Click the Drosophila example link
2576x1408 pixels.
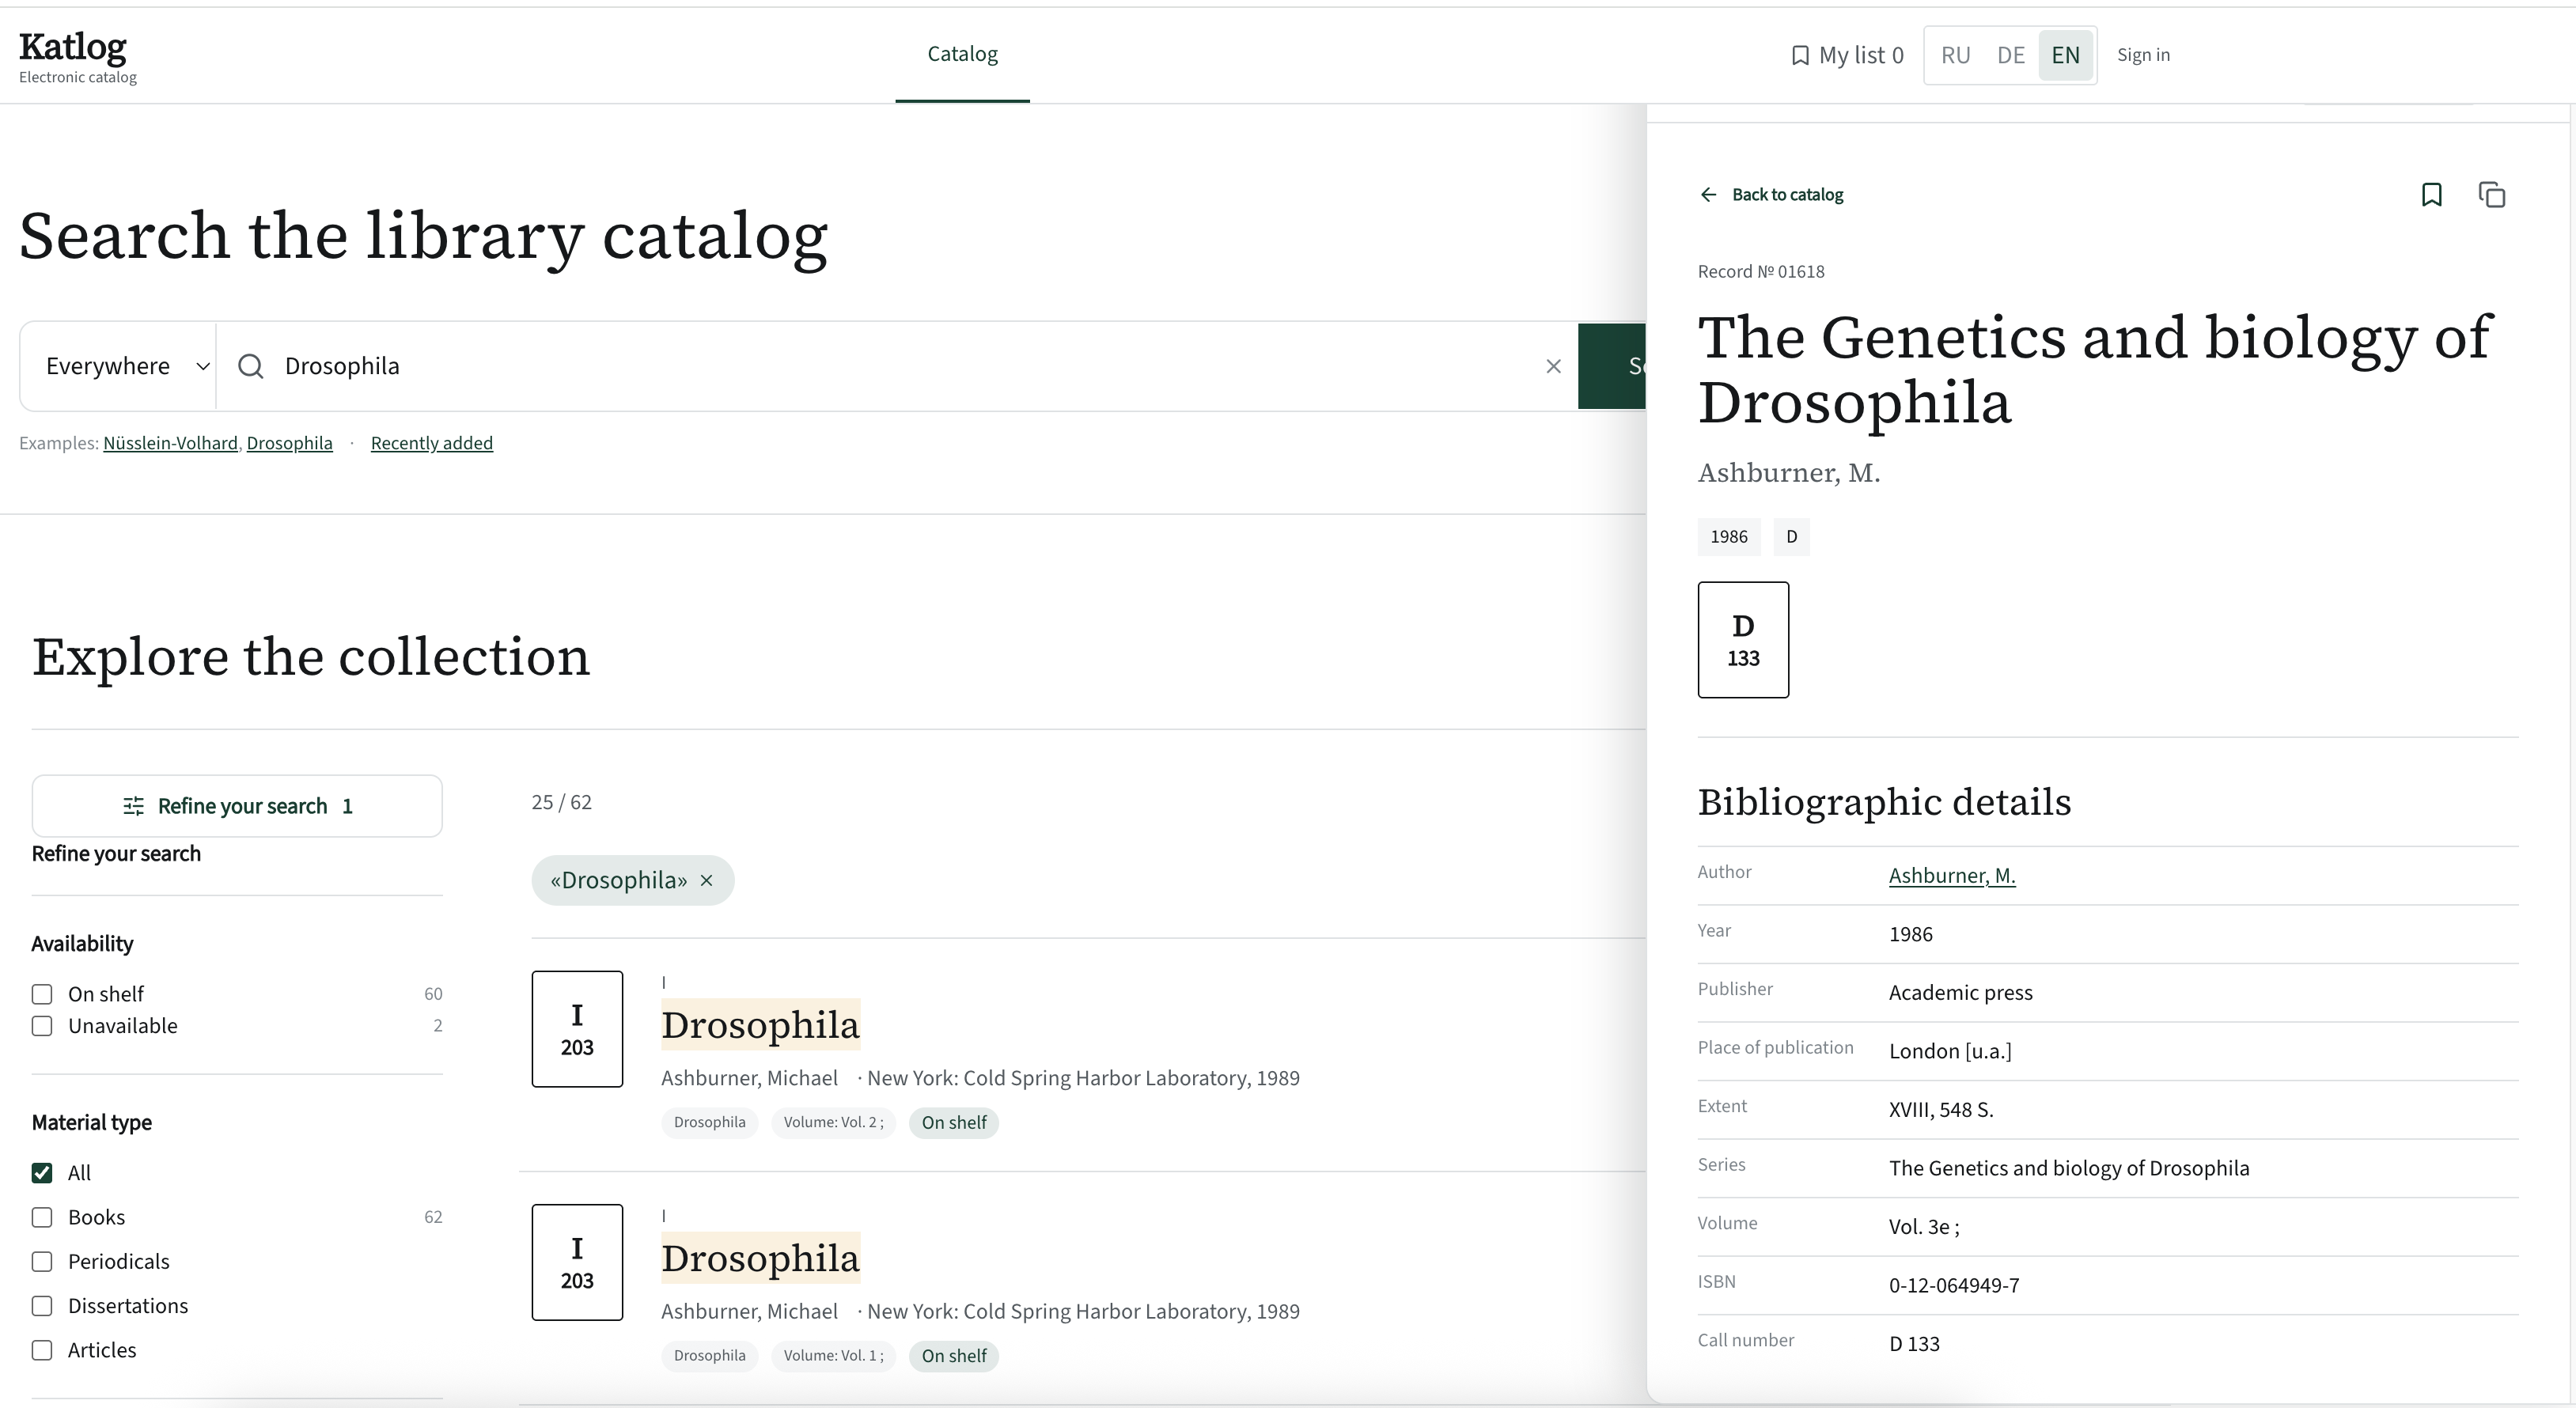coord(289,443)
